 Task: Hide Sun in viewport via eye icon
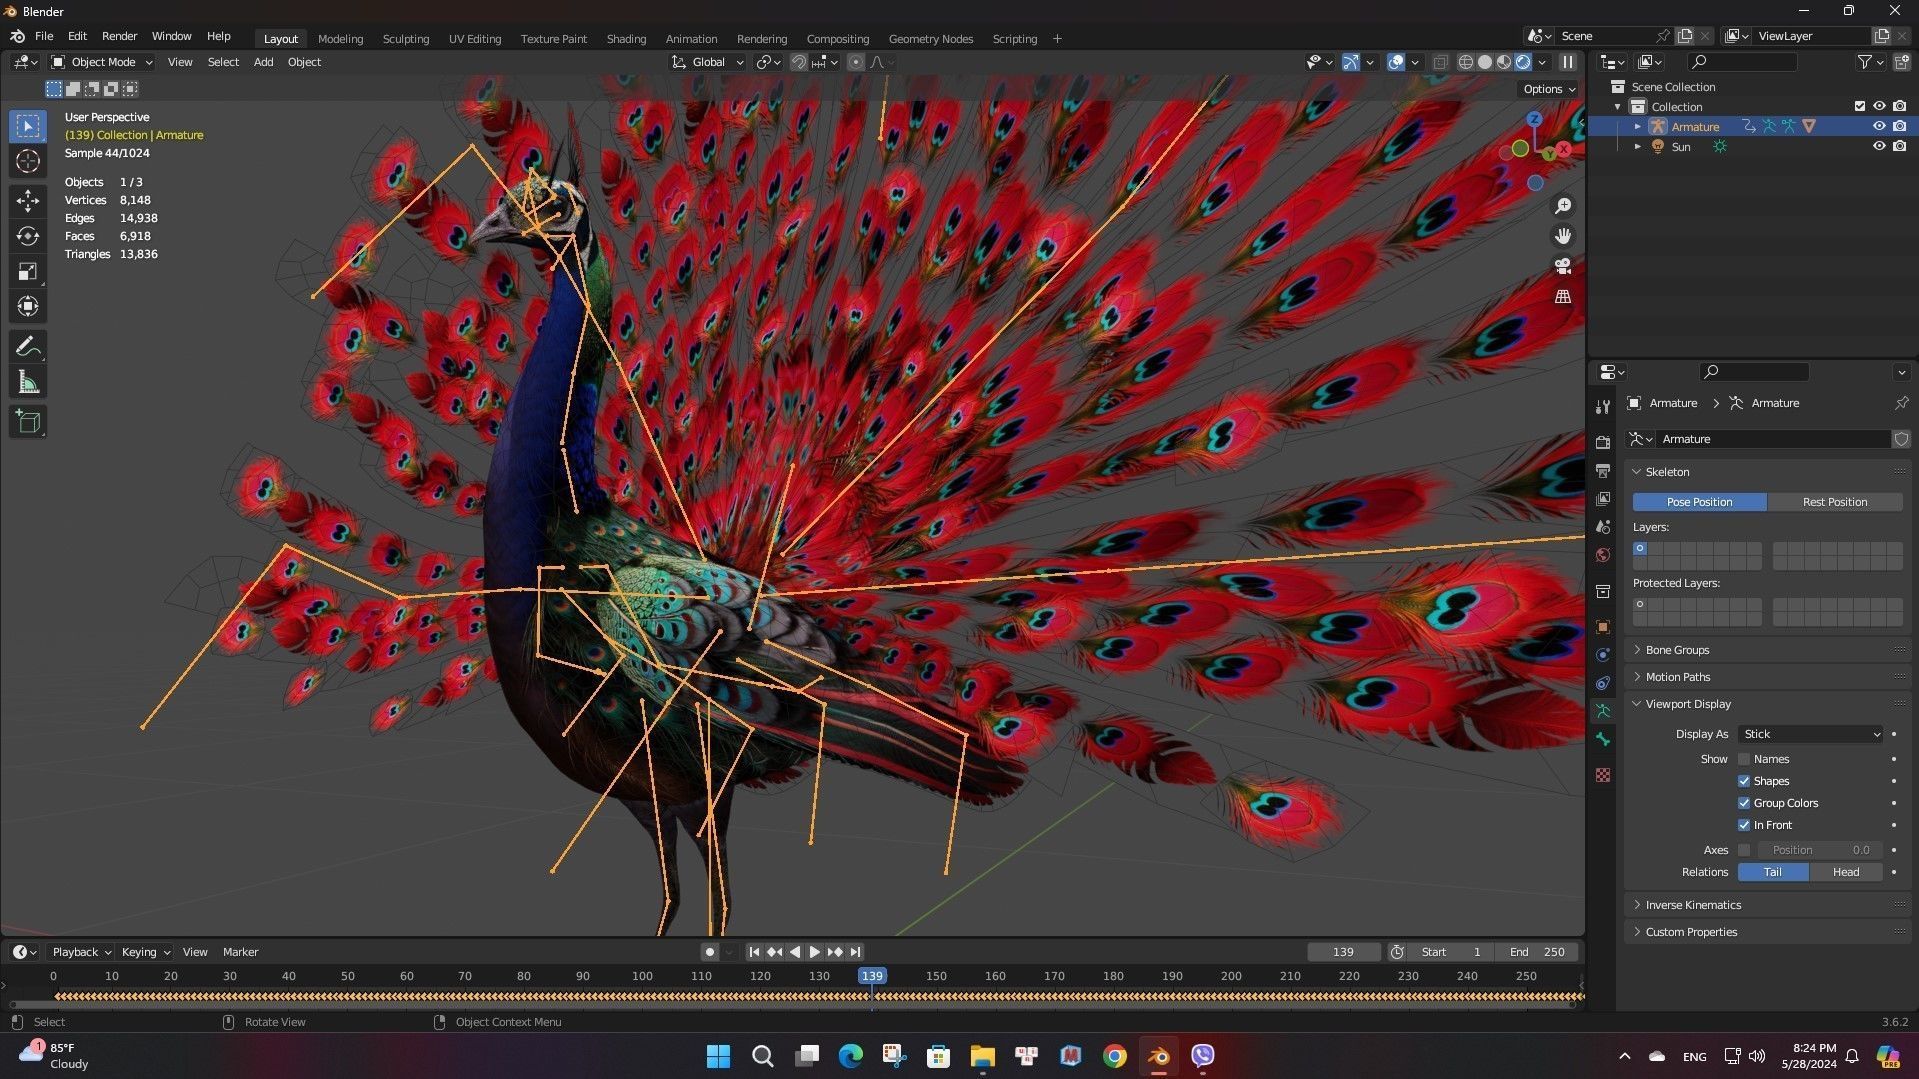pos(1879,146)
